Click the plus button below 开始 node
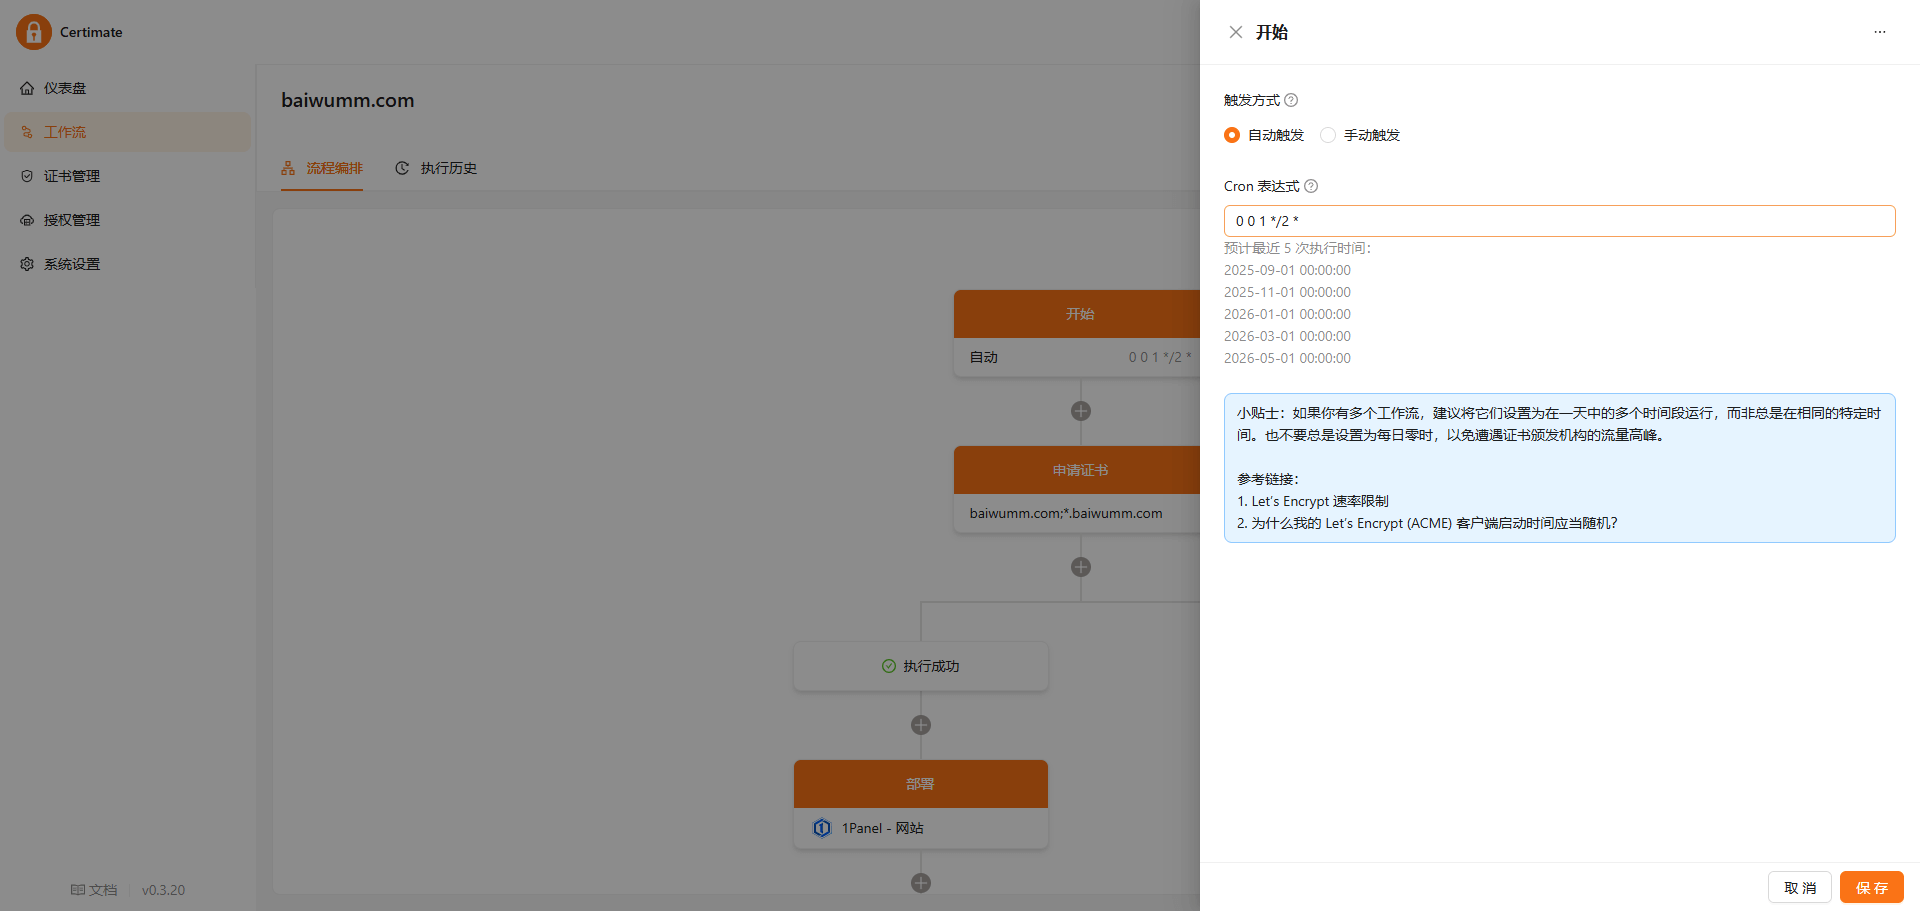 click(x=1081, y=411)
